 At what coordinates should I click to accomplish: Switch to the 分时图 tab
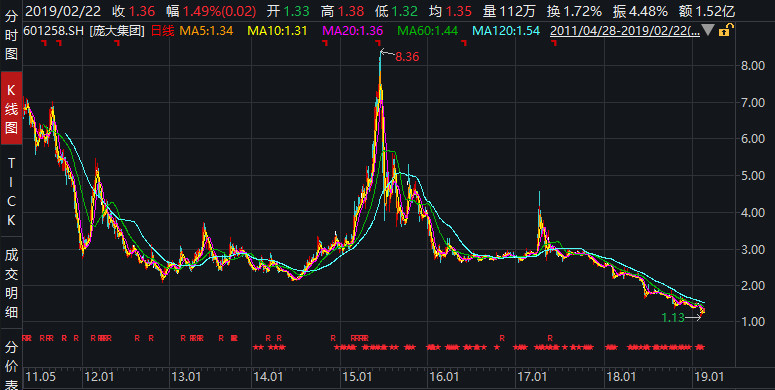click(x=11, y=36)
